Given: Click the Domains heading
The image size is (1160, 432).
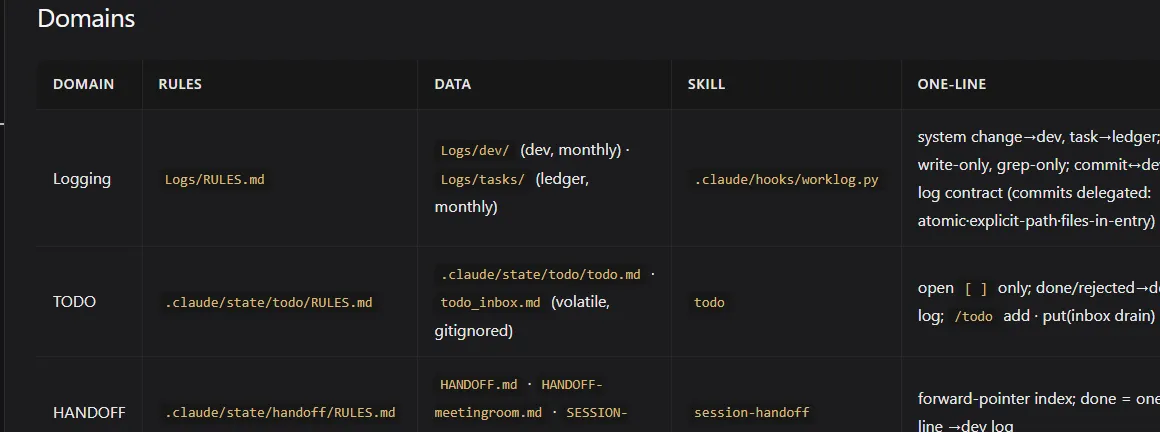Looking at the screenshot, I should coord(86,18).
